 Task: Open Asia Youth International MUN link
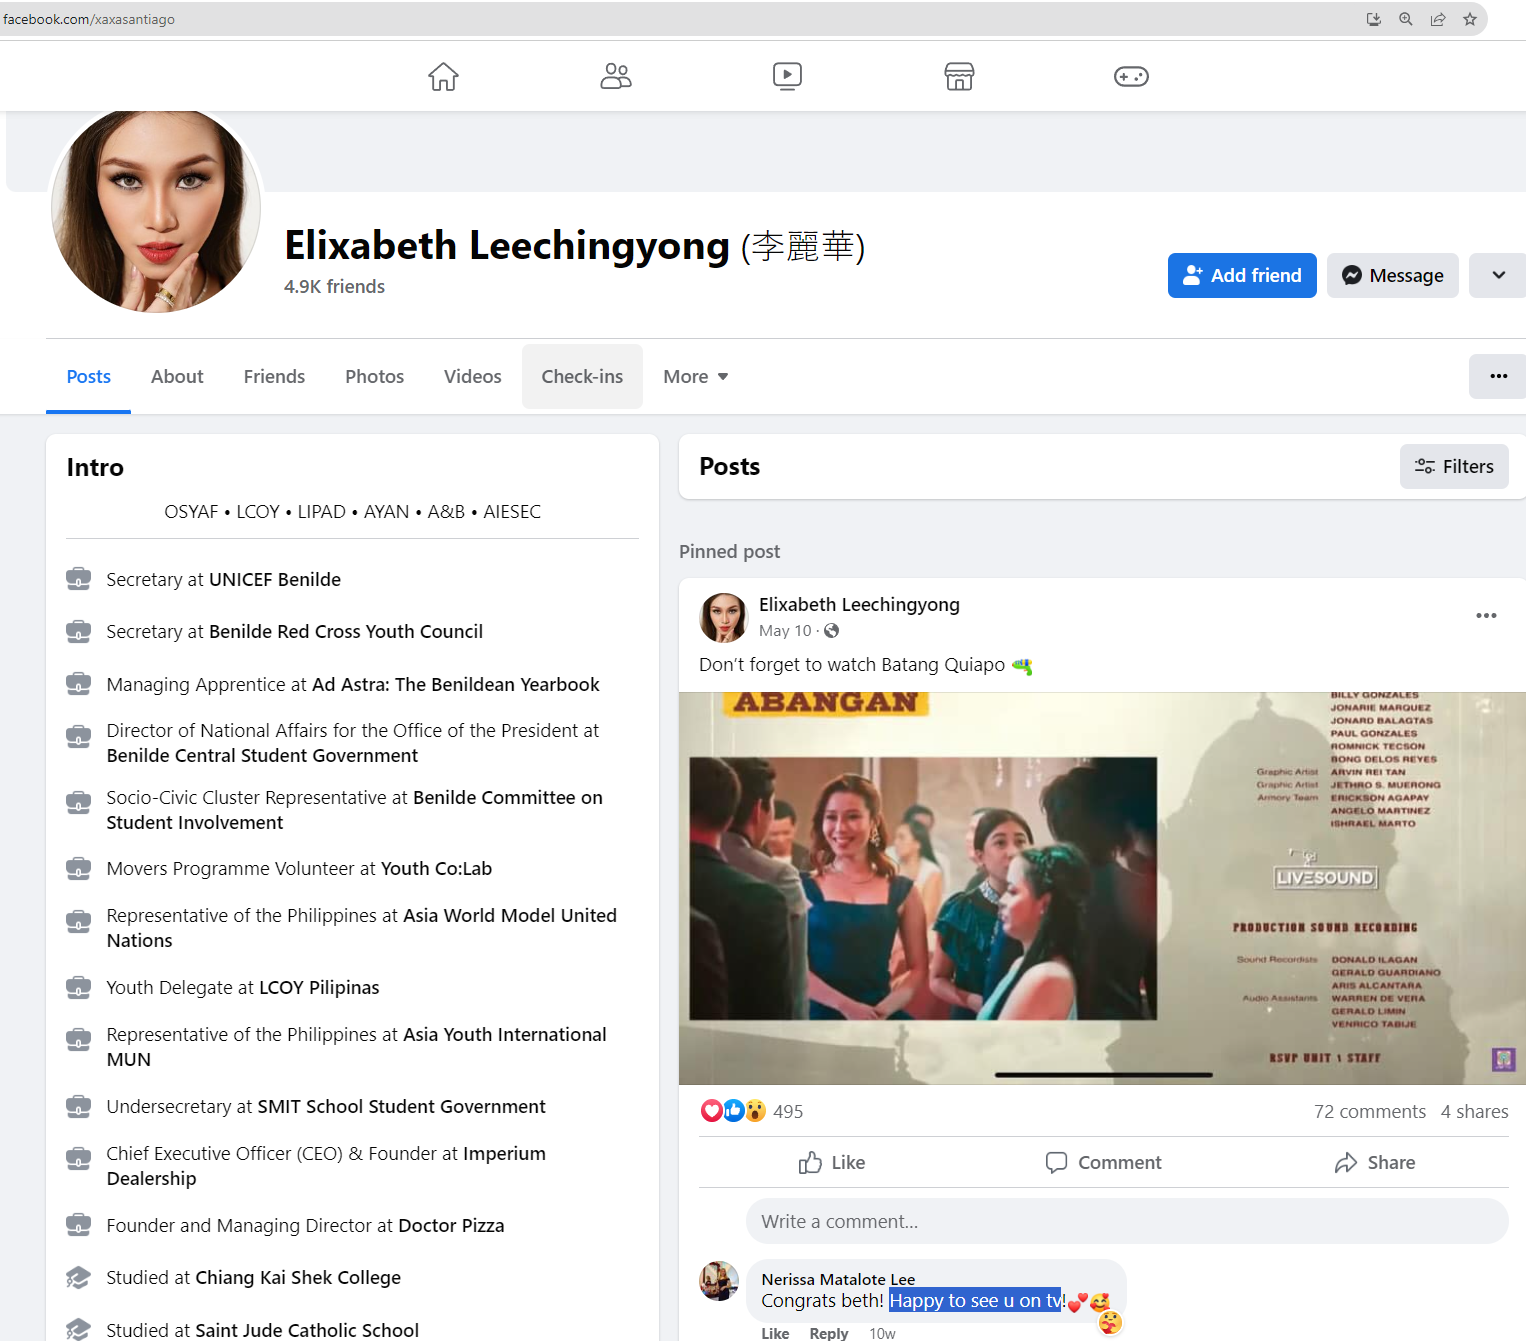(357, 1047)
